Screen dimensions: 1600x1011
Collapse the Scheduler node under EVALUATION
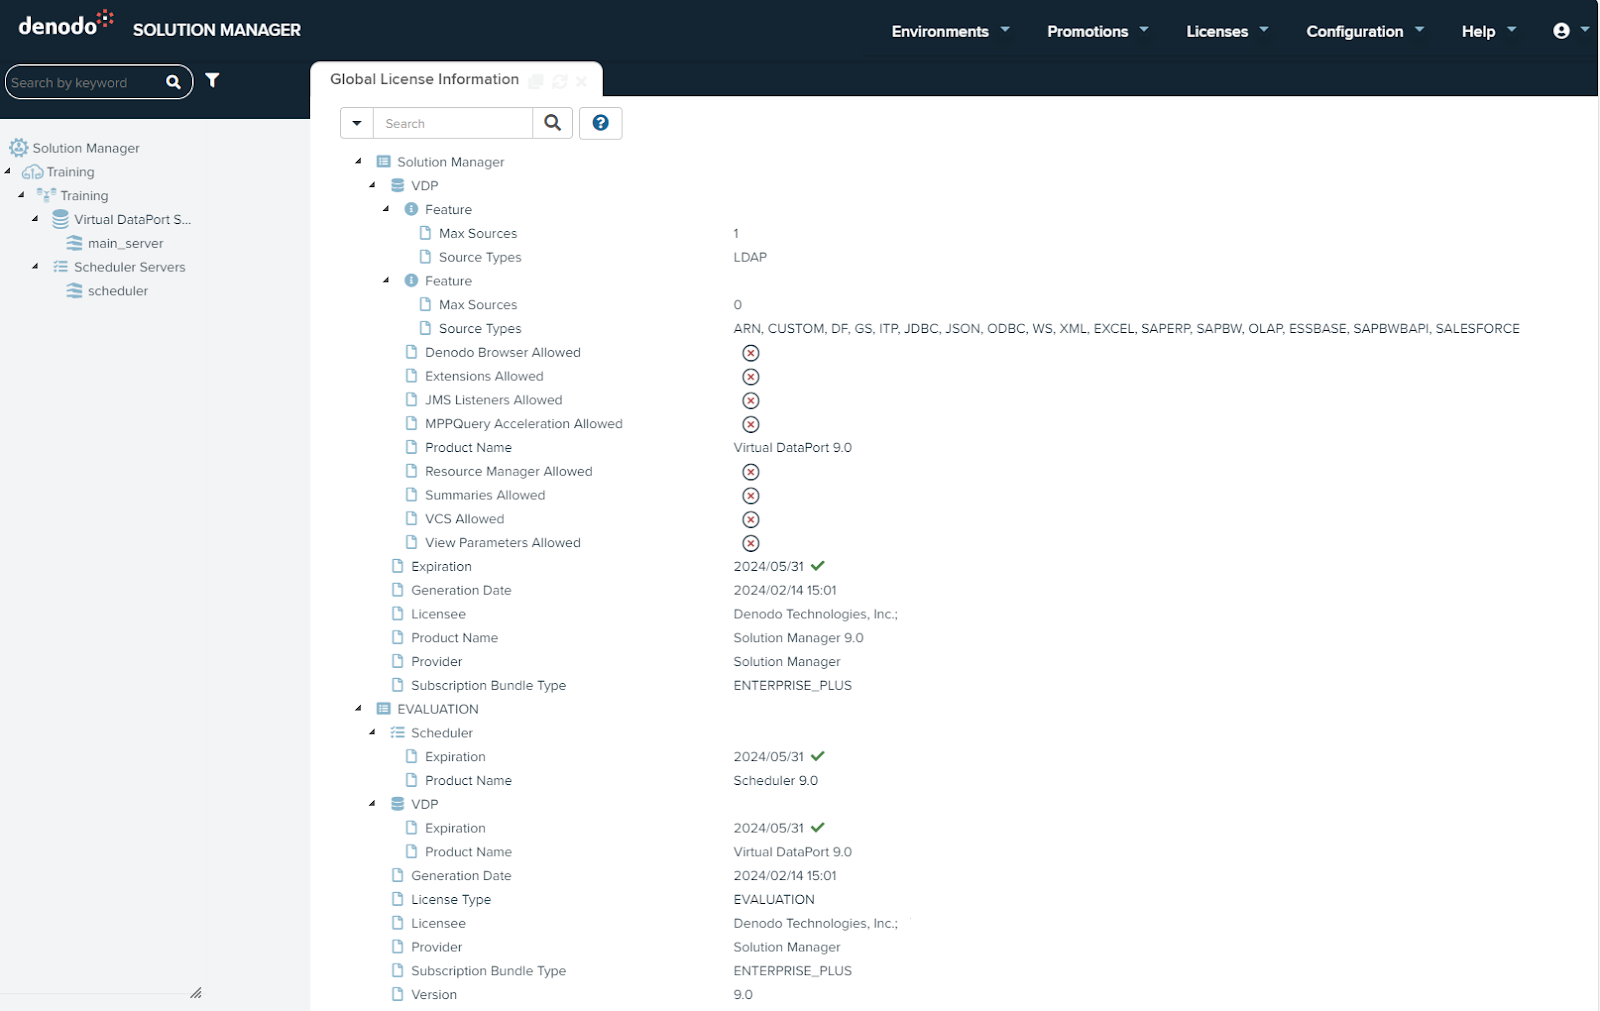tap(373, 732)
